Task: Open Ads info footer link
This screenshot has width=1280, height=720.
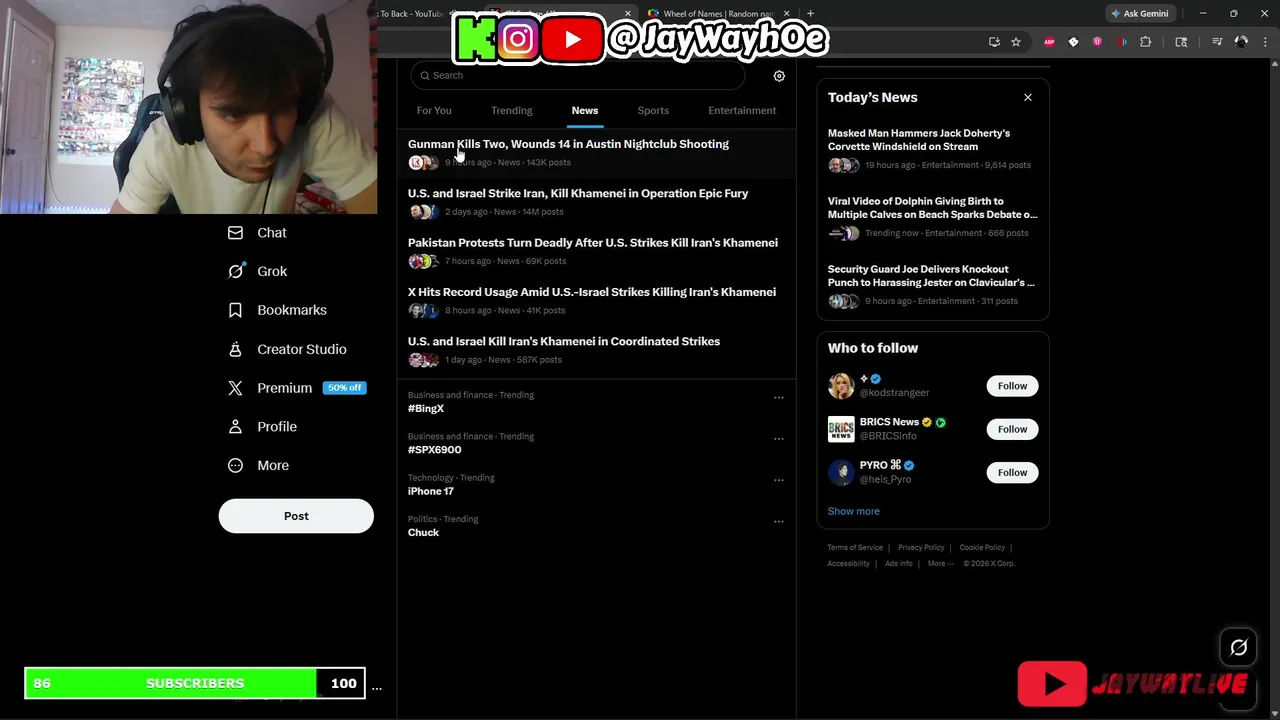Action: [x=898, y=563]
